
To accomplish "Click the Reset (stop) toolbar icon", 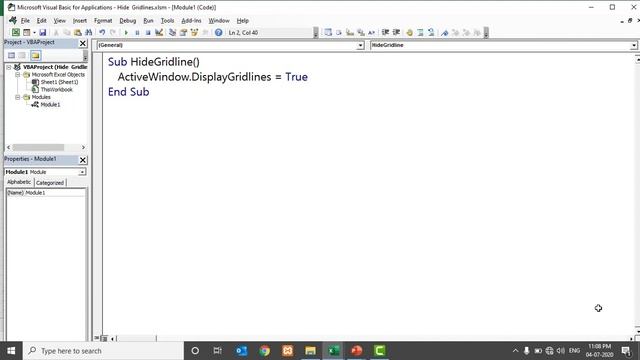I will click(148, 32).
